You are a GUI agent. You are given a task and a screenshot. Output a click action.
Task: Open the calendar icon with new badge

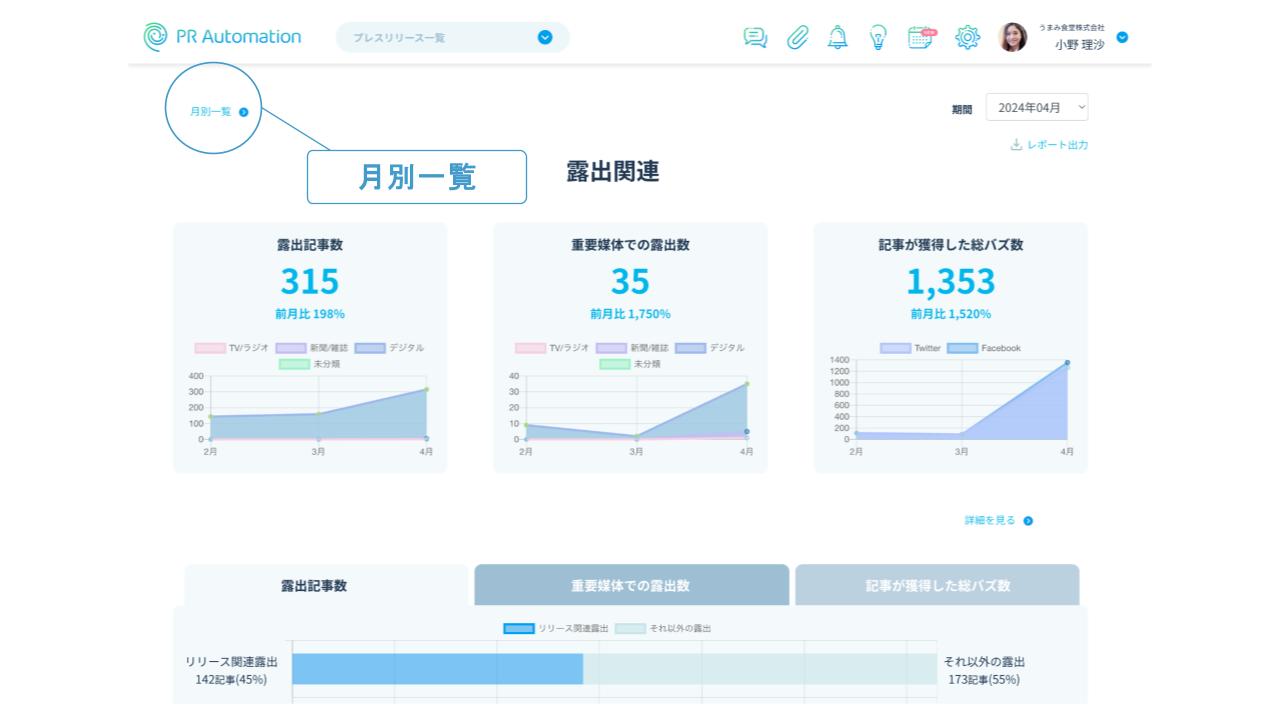pyautogui.click(x=921, y=38)
